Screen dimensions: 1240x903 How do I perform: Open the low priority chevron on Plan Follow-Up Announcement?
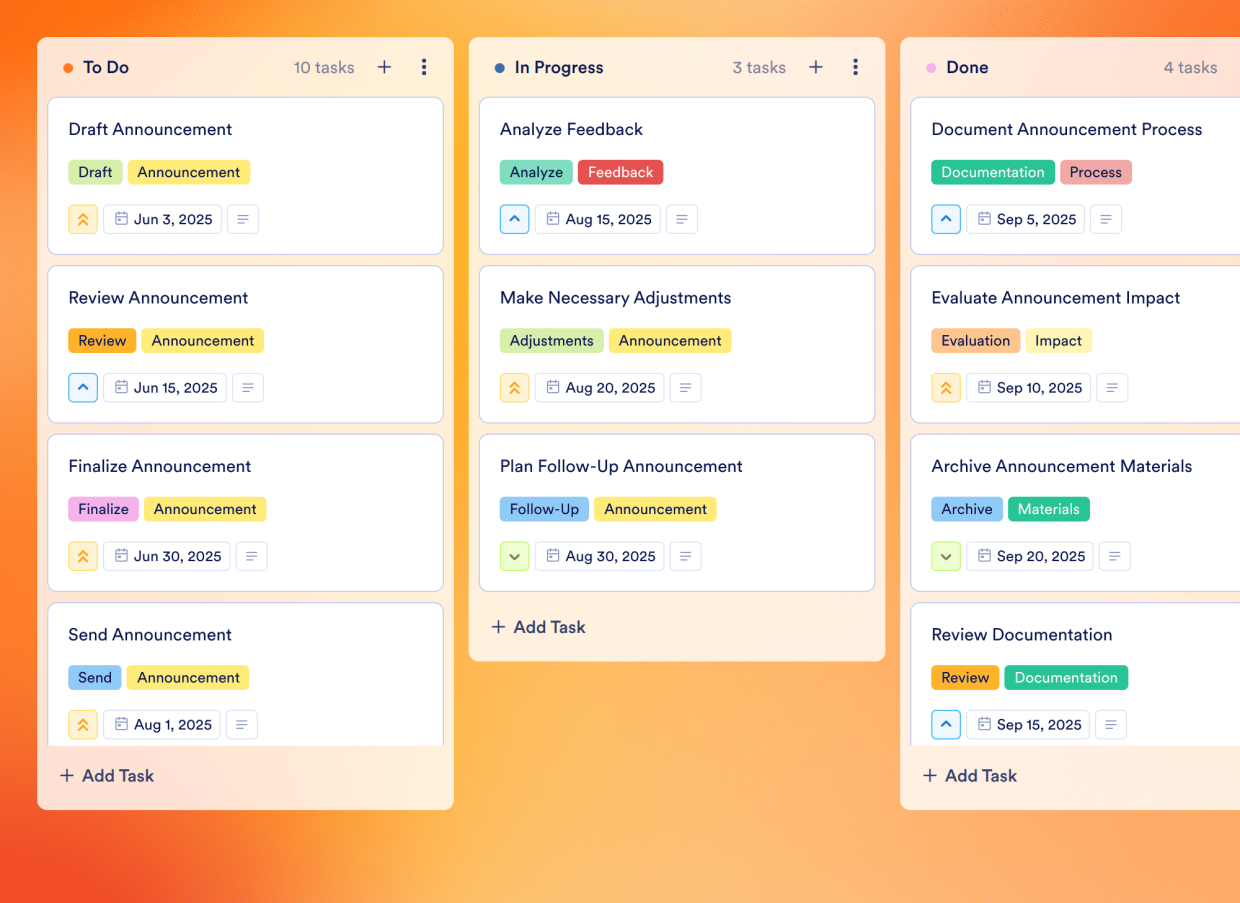[x=514, y=556]
